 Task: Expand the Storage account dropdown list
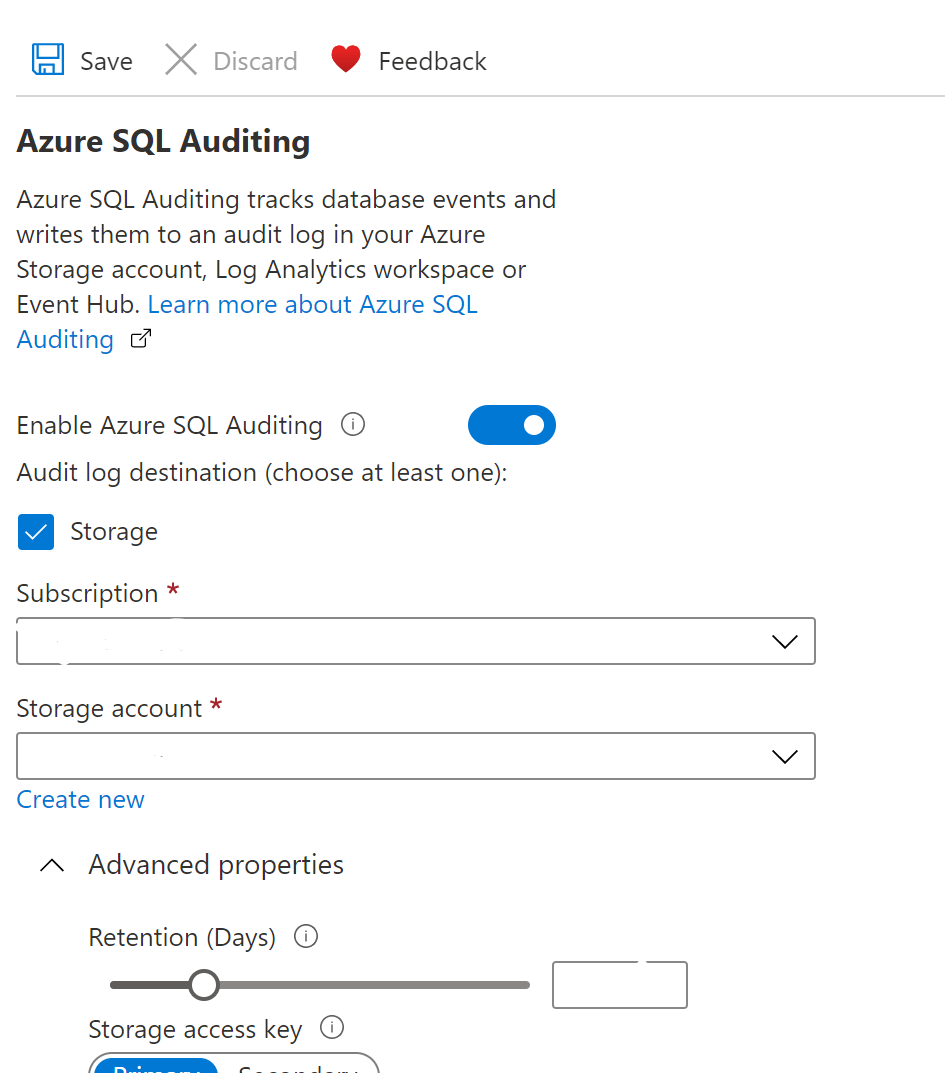415,756
